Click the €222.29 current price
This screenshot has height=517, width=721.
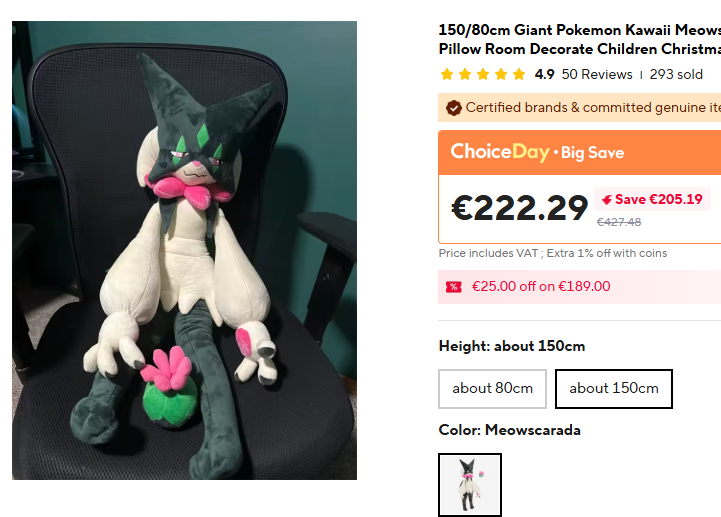520,208
